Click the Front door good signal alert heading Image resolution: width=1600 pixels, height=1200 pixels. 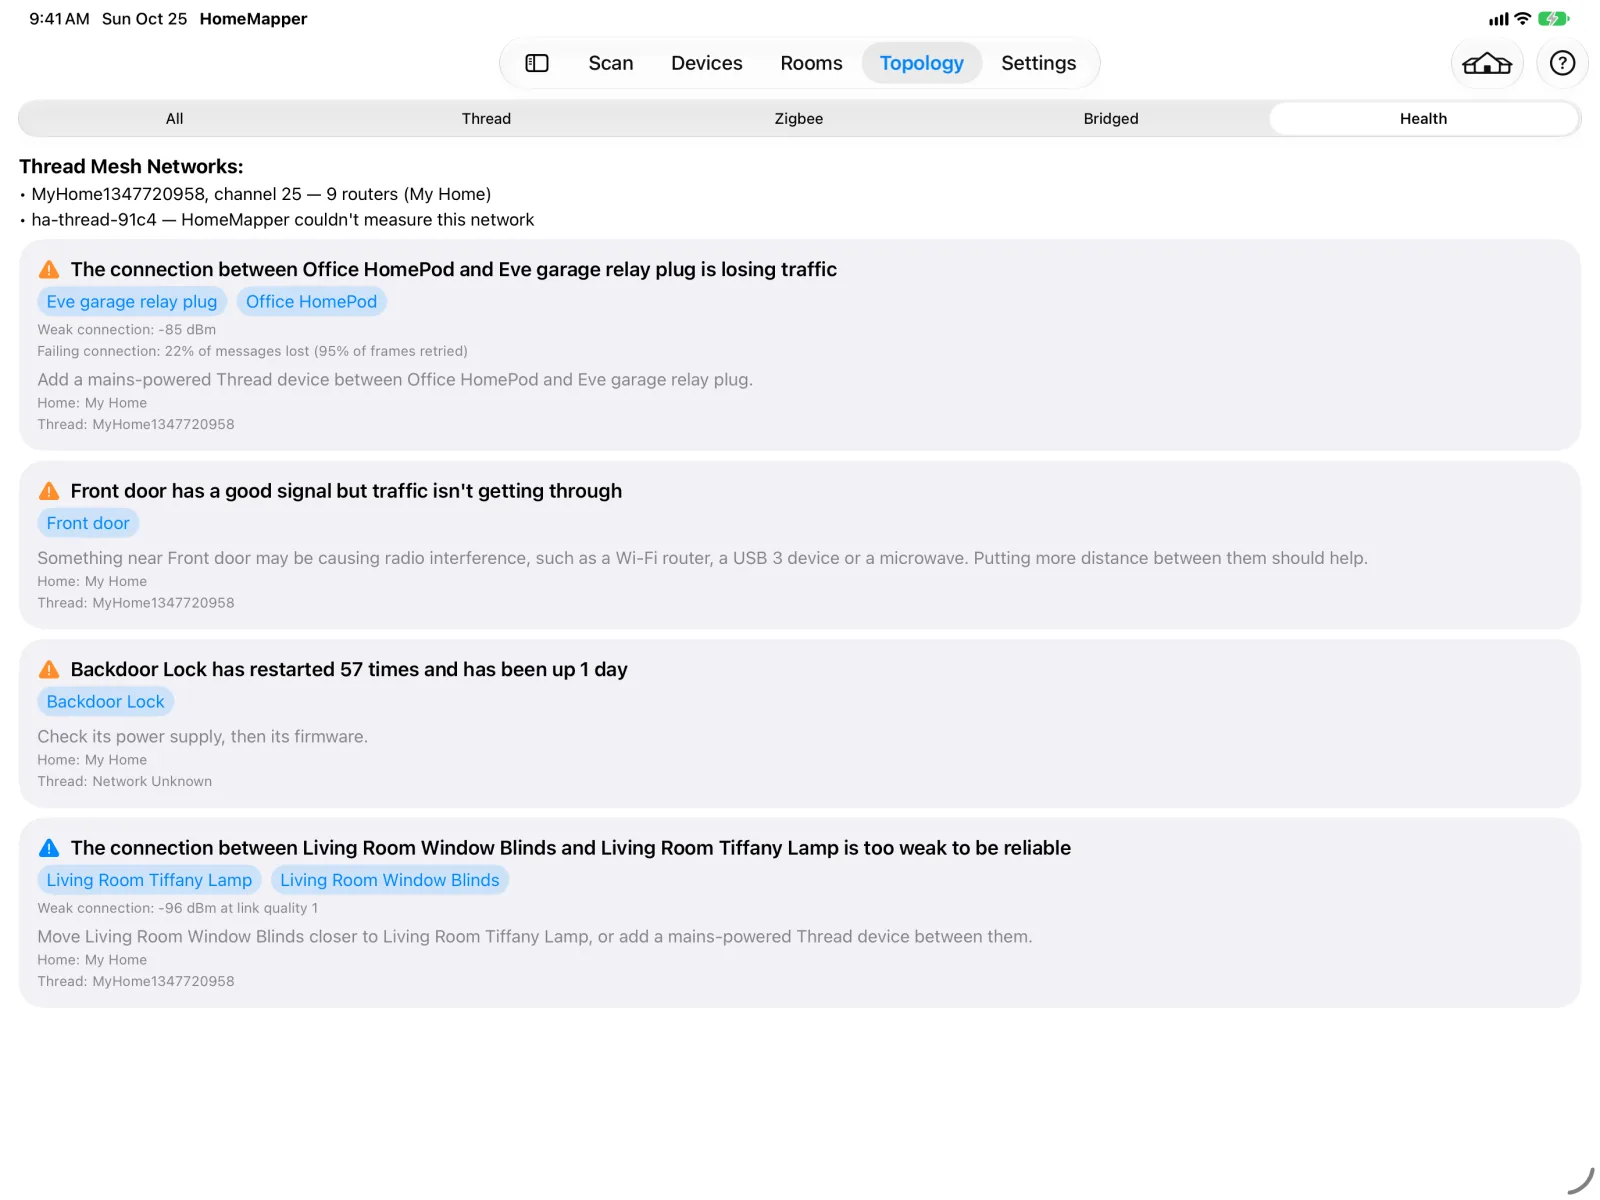(x=346, y=491)
